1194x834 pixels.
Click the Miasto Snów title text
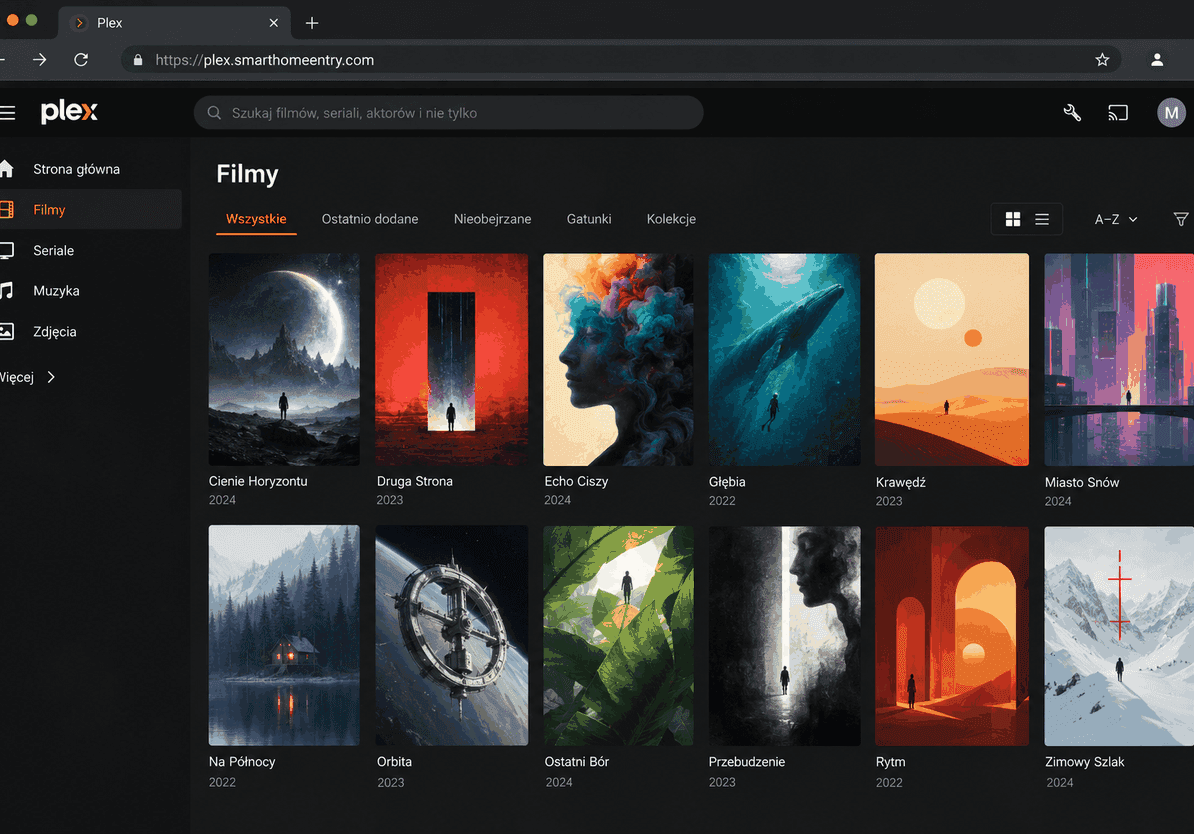[1082, 482]
